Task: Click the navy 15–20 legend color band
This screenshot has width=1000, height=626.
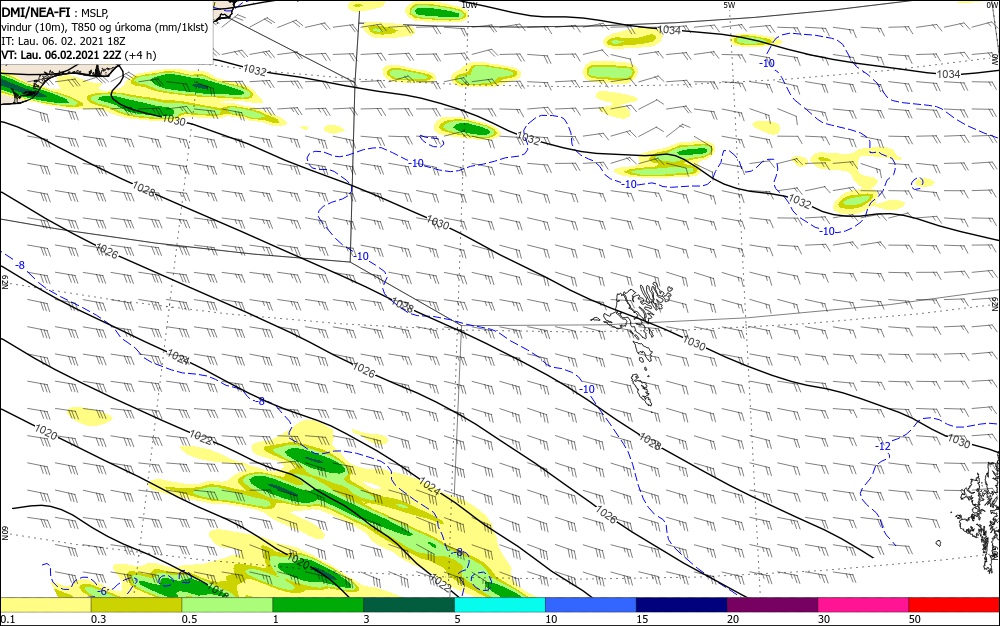Action: (x=682, y=605)
